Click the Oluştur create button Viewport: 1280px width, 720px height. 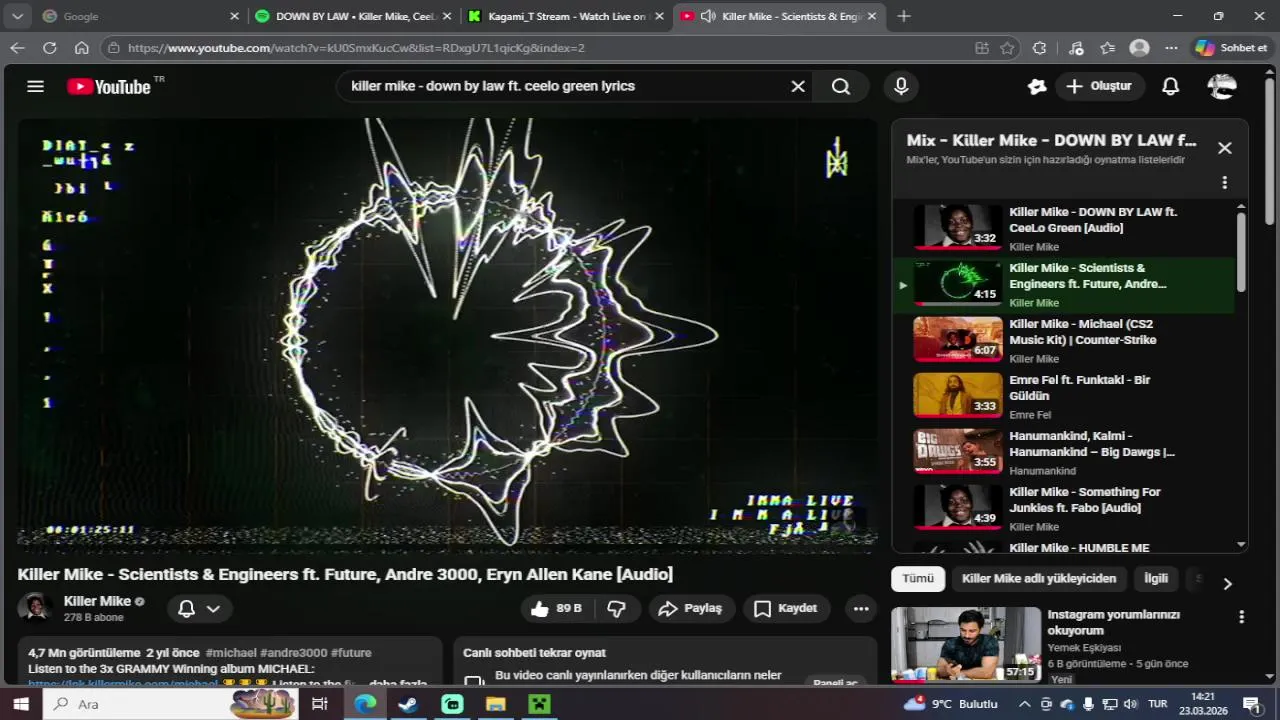(x=1098, y=86)
